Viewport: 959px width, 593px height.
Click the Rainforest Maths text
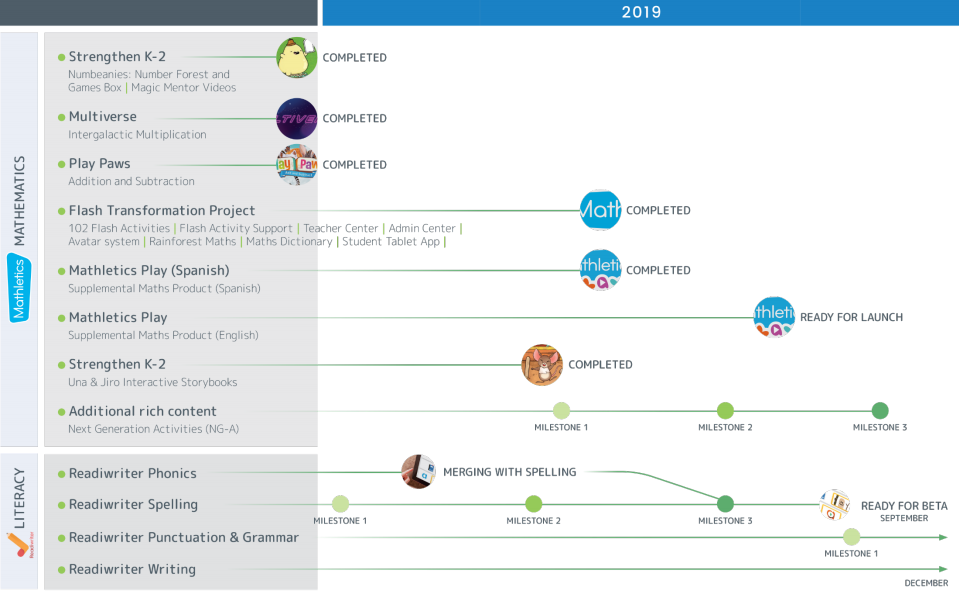[x=193, y=242]
